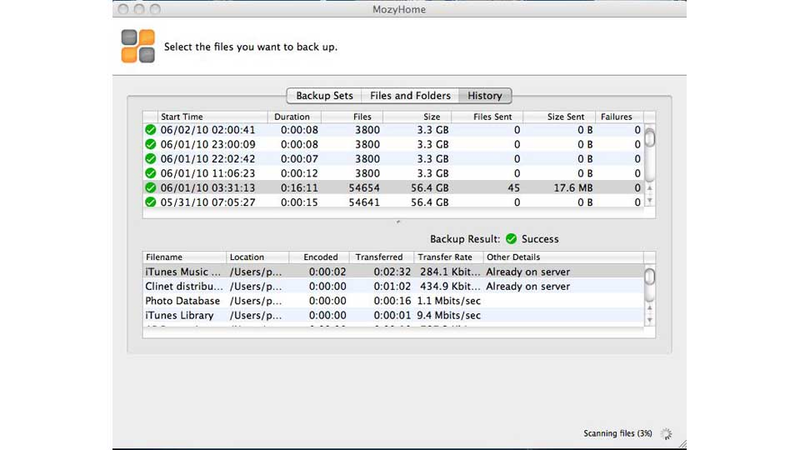Click the file details scroll down arrow
800x450 pixels.
[x=649, y=320]
